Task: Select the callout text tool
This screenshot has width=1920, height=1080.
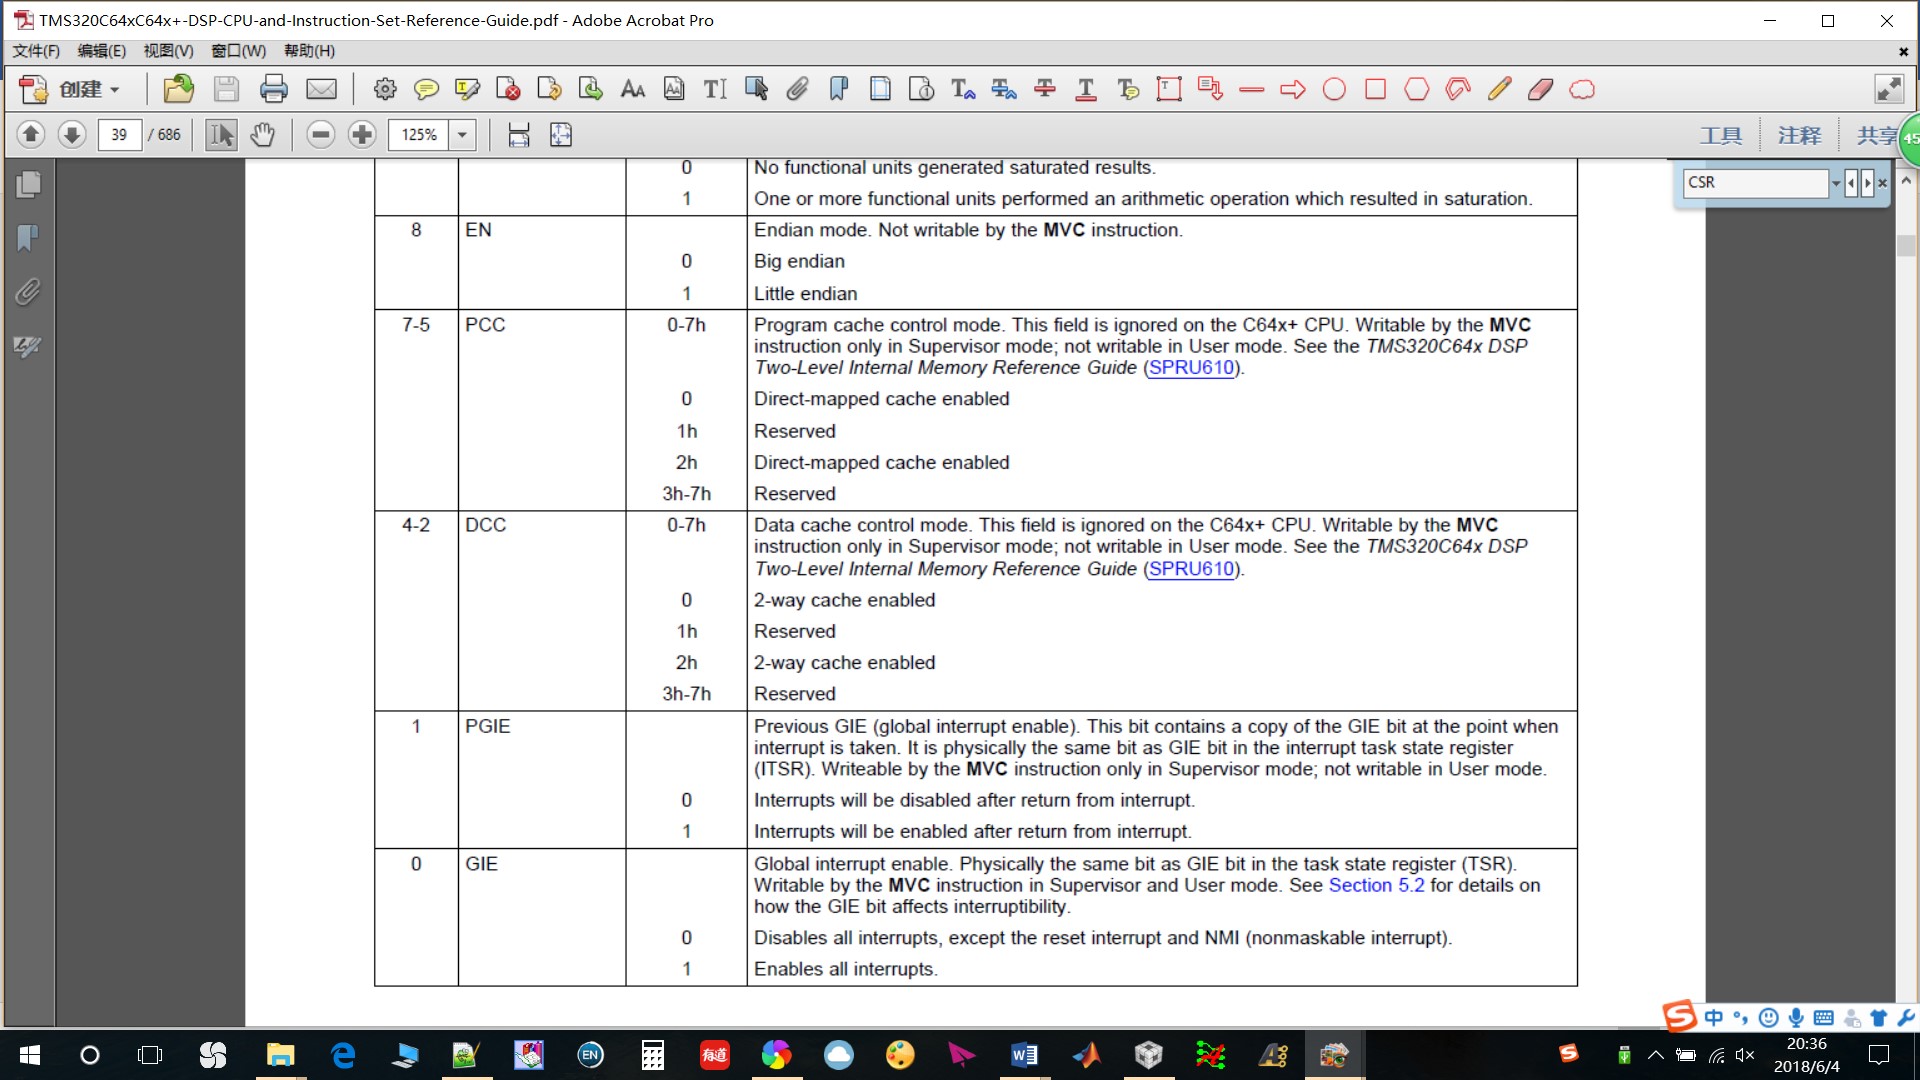Action: (1210, 90)
